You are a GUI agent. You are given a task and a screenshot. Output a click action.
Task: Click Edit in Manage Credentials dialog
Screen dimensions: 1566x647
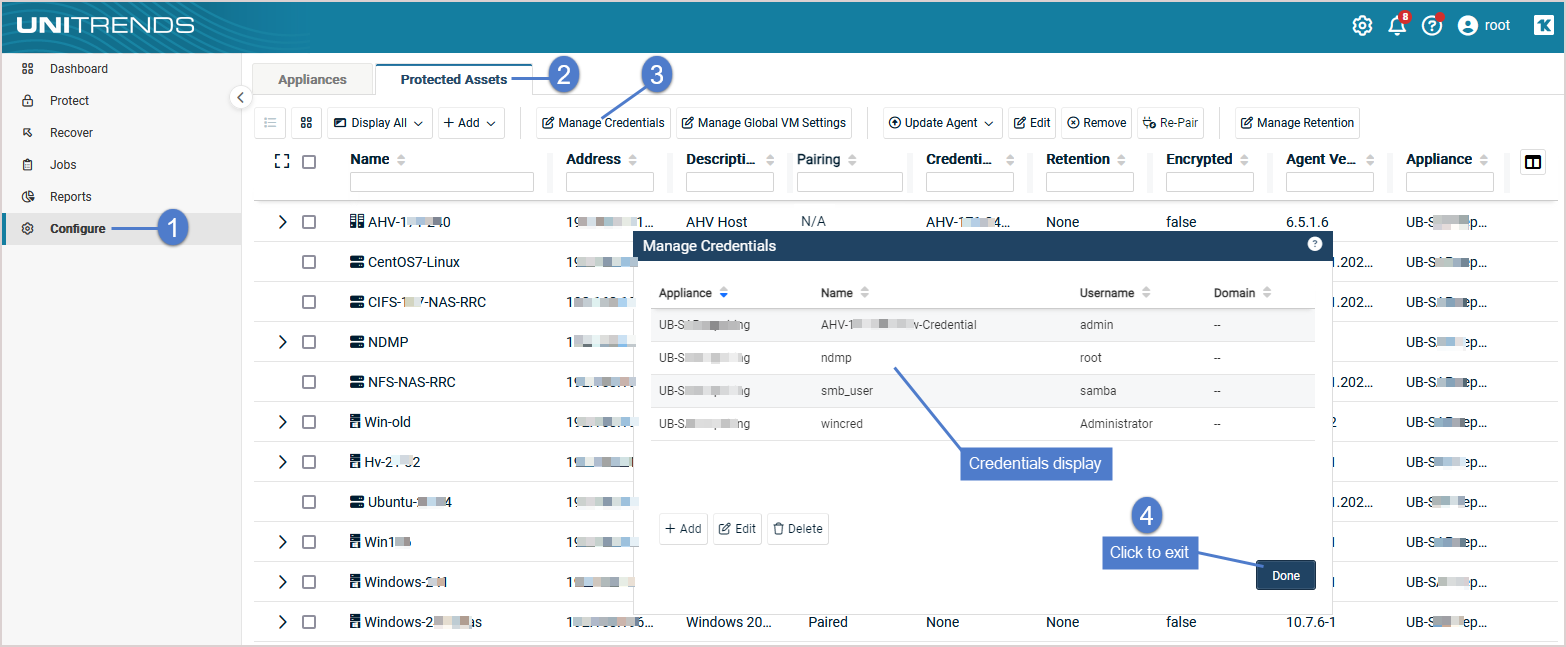[x=737, y=529]
